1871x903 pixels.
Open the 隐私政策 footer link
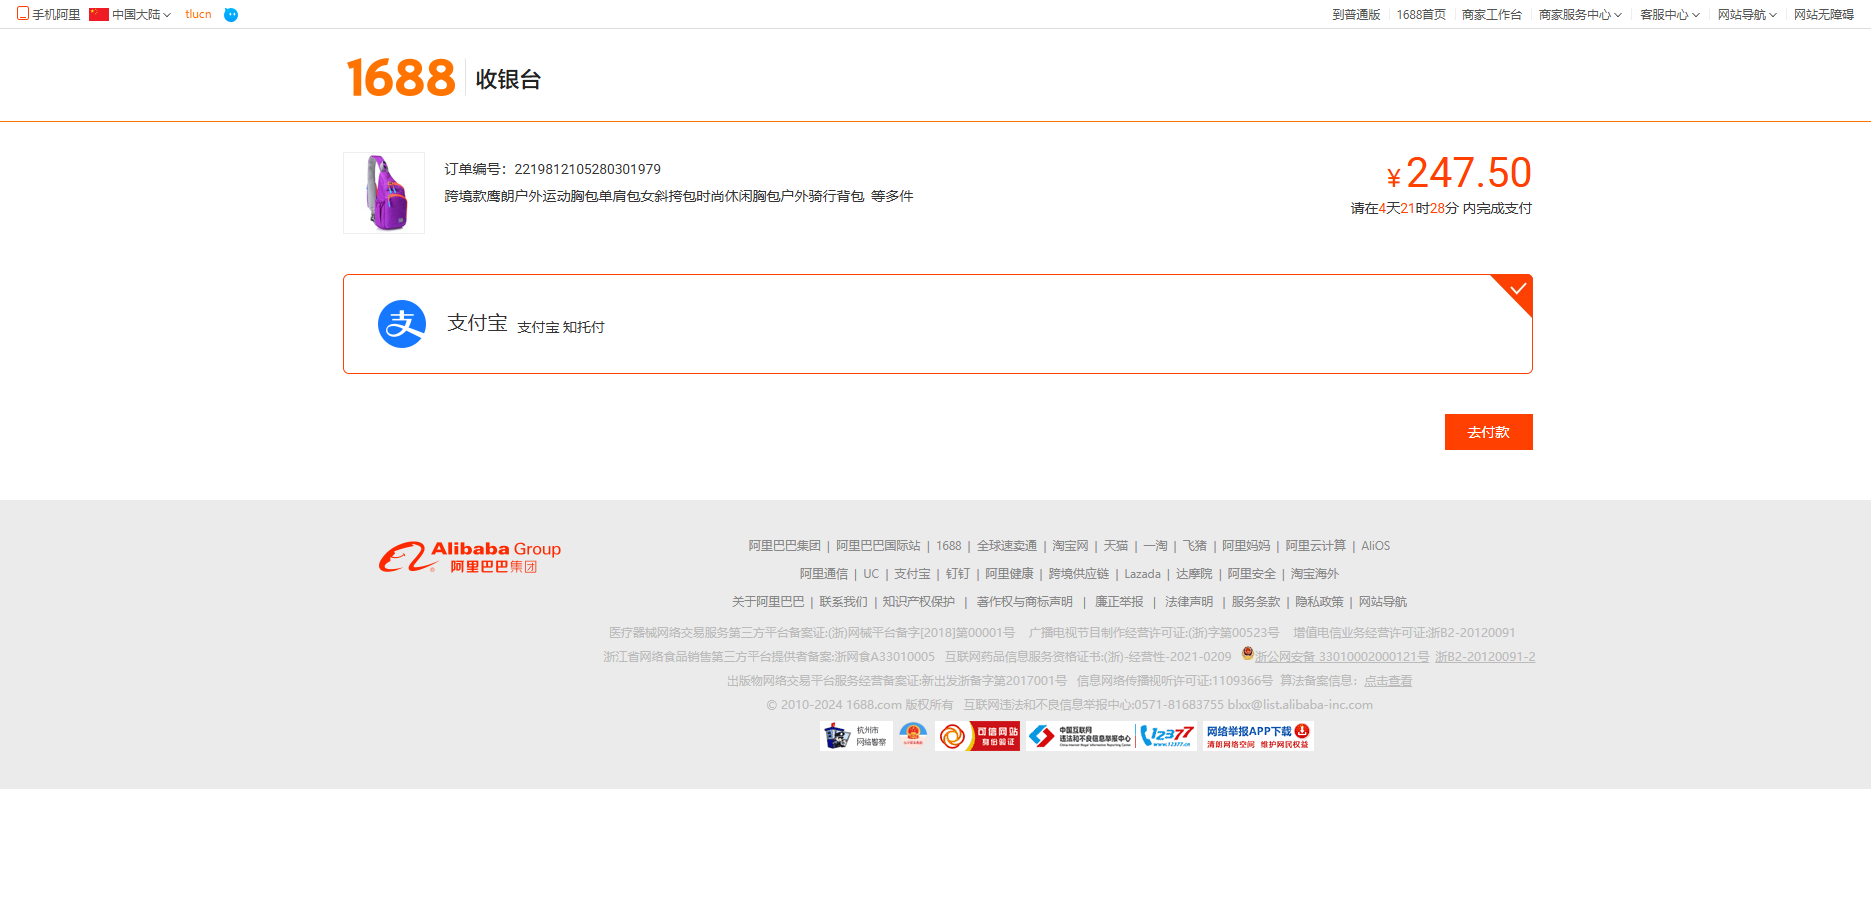pyautogui.click(x=1319, y=602)
